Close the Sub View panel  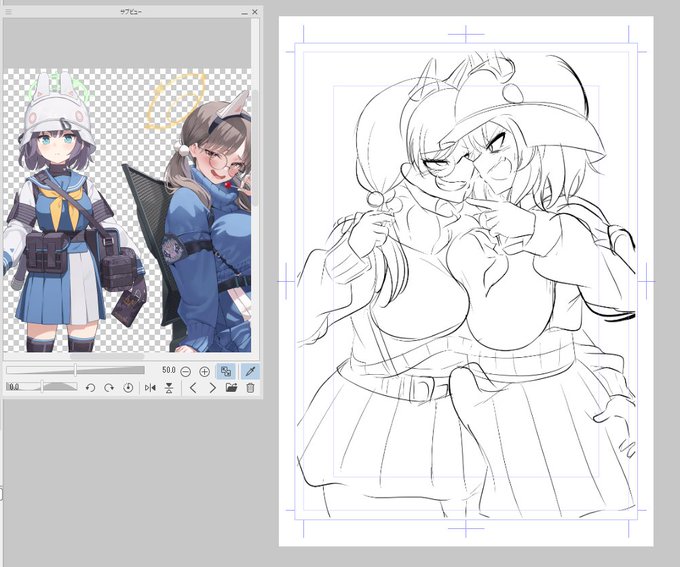(x=255, y=12)
